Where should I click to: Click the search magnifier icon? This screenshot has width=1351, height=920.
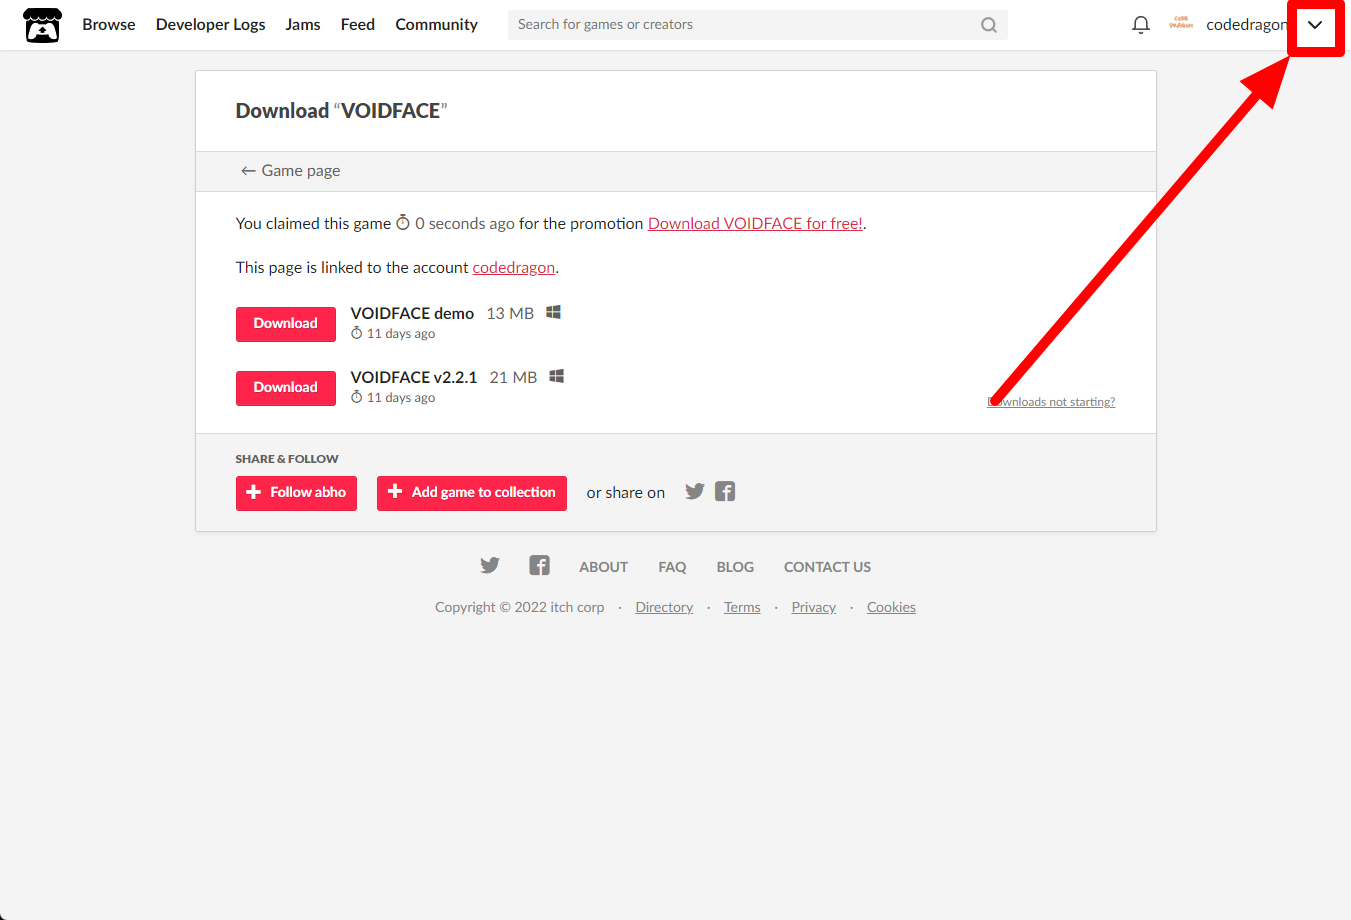pos(989,25)
